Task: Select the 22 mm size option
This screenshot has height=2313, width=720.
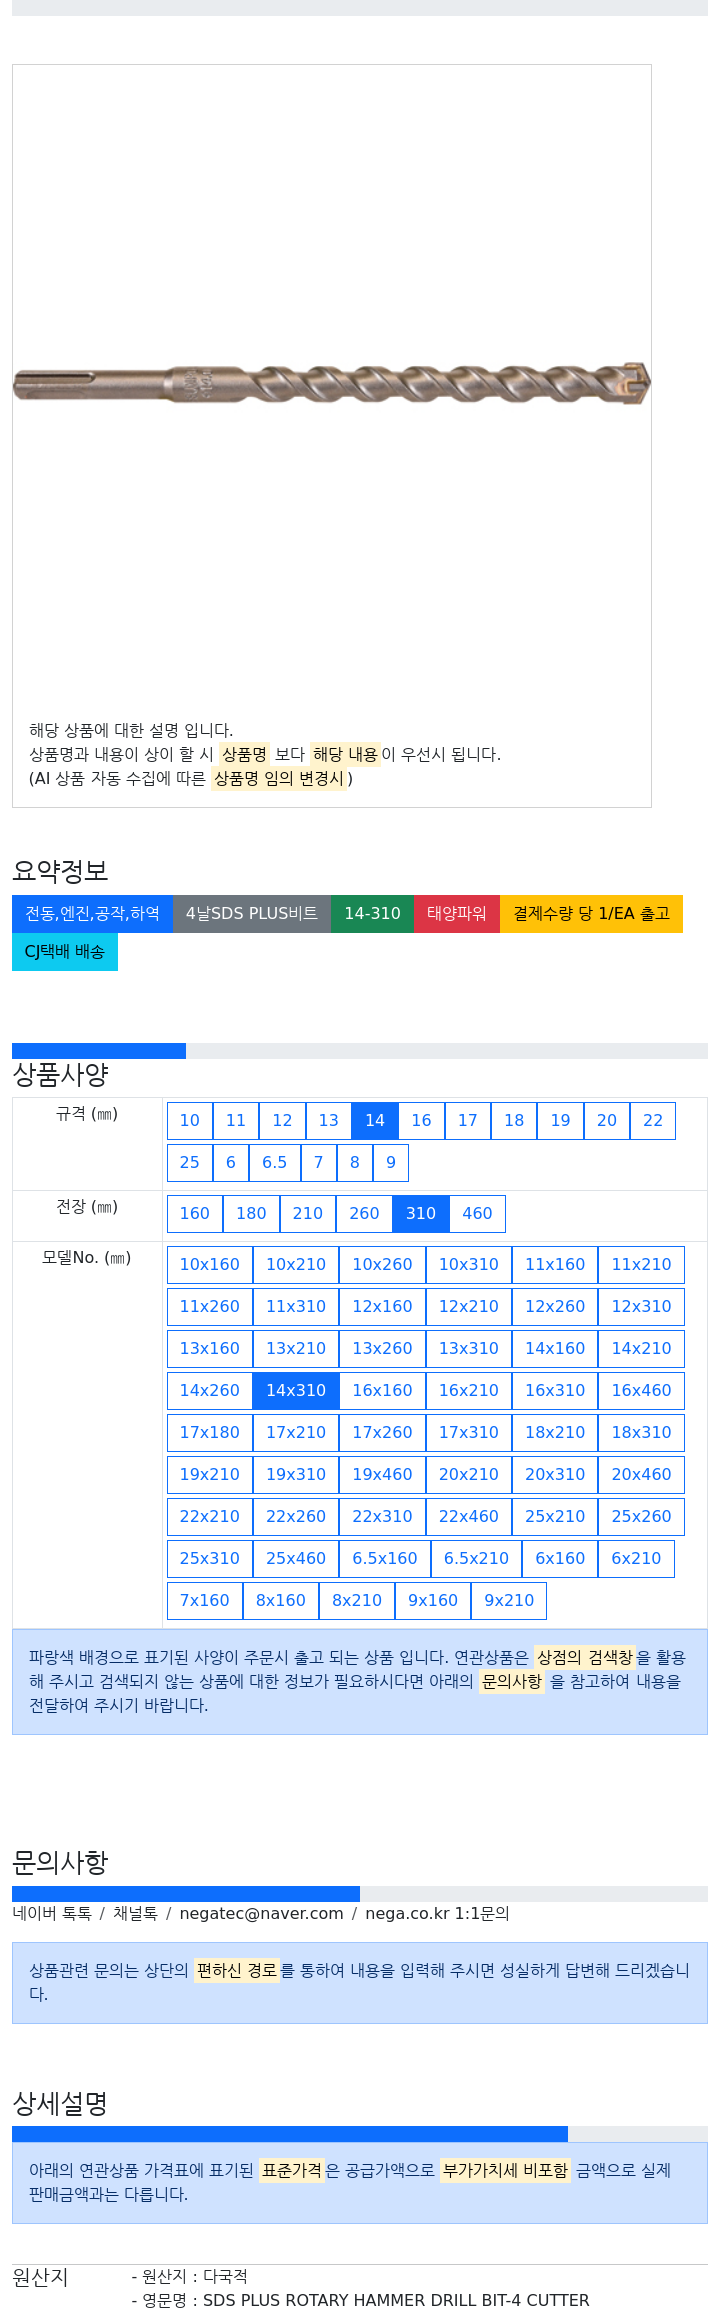Action: [653, 1120]
